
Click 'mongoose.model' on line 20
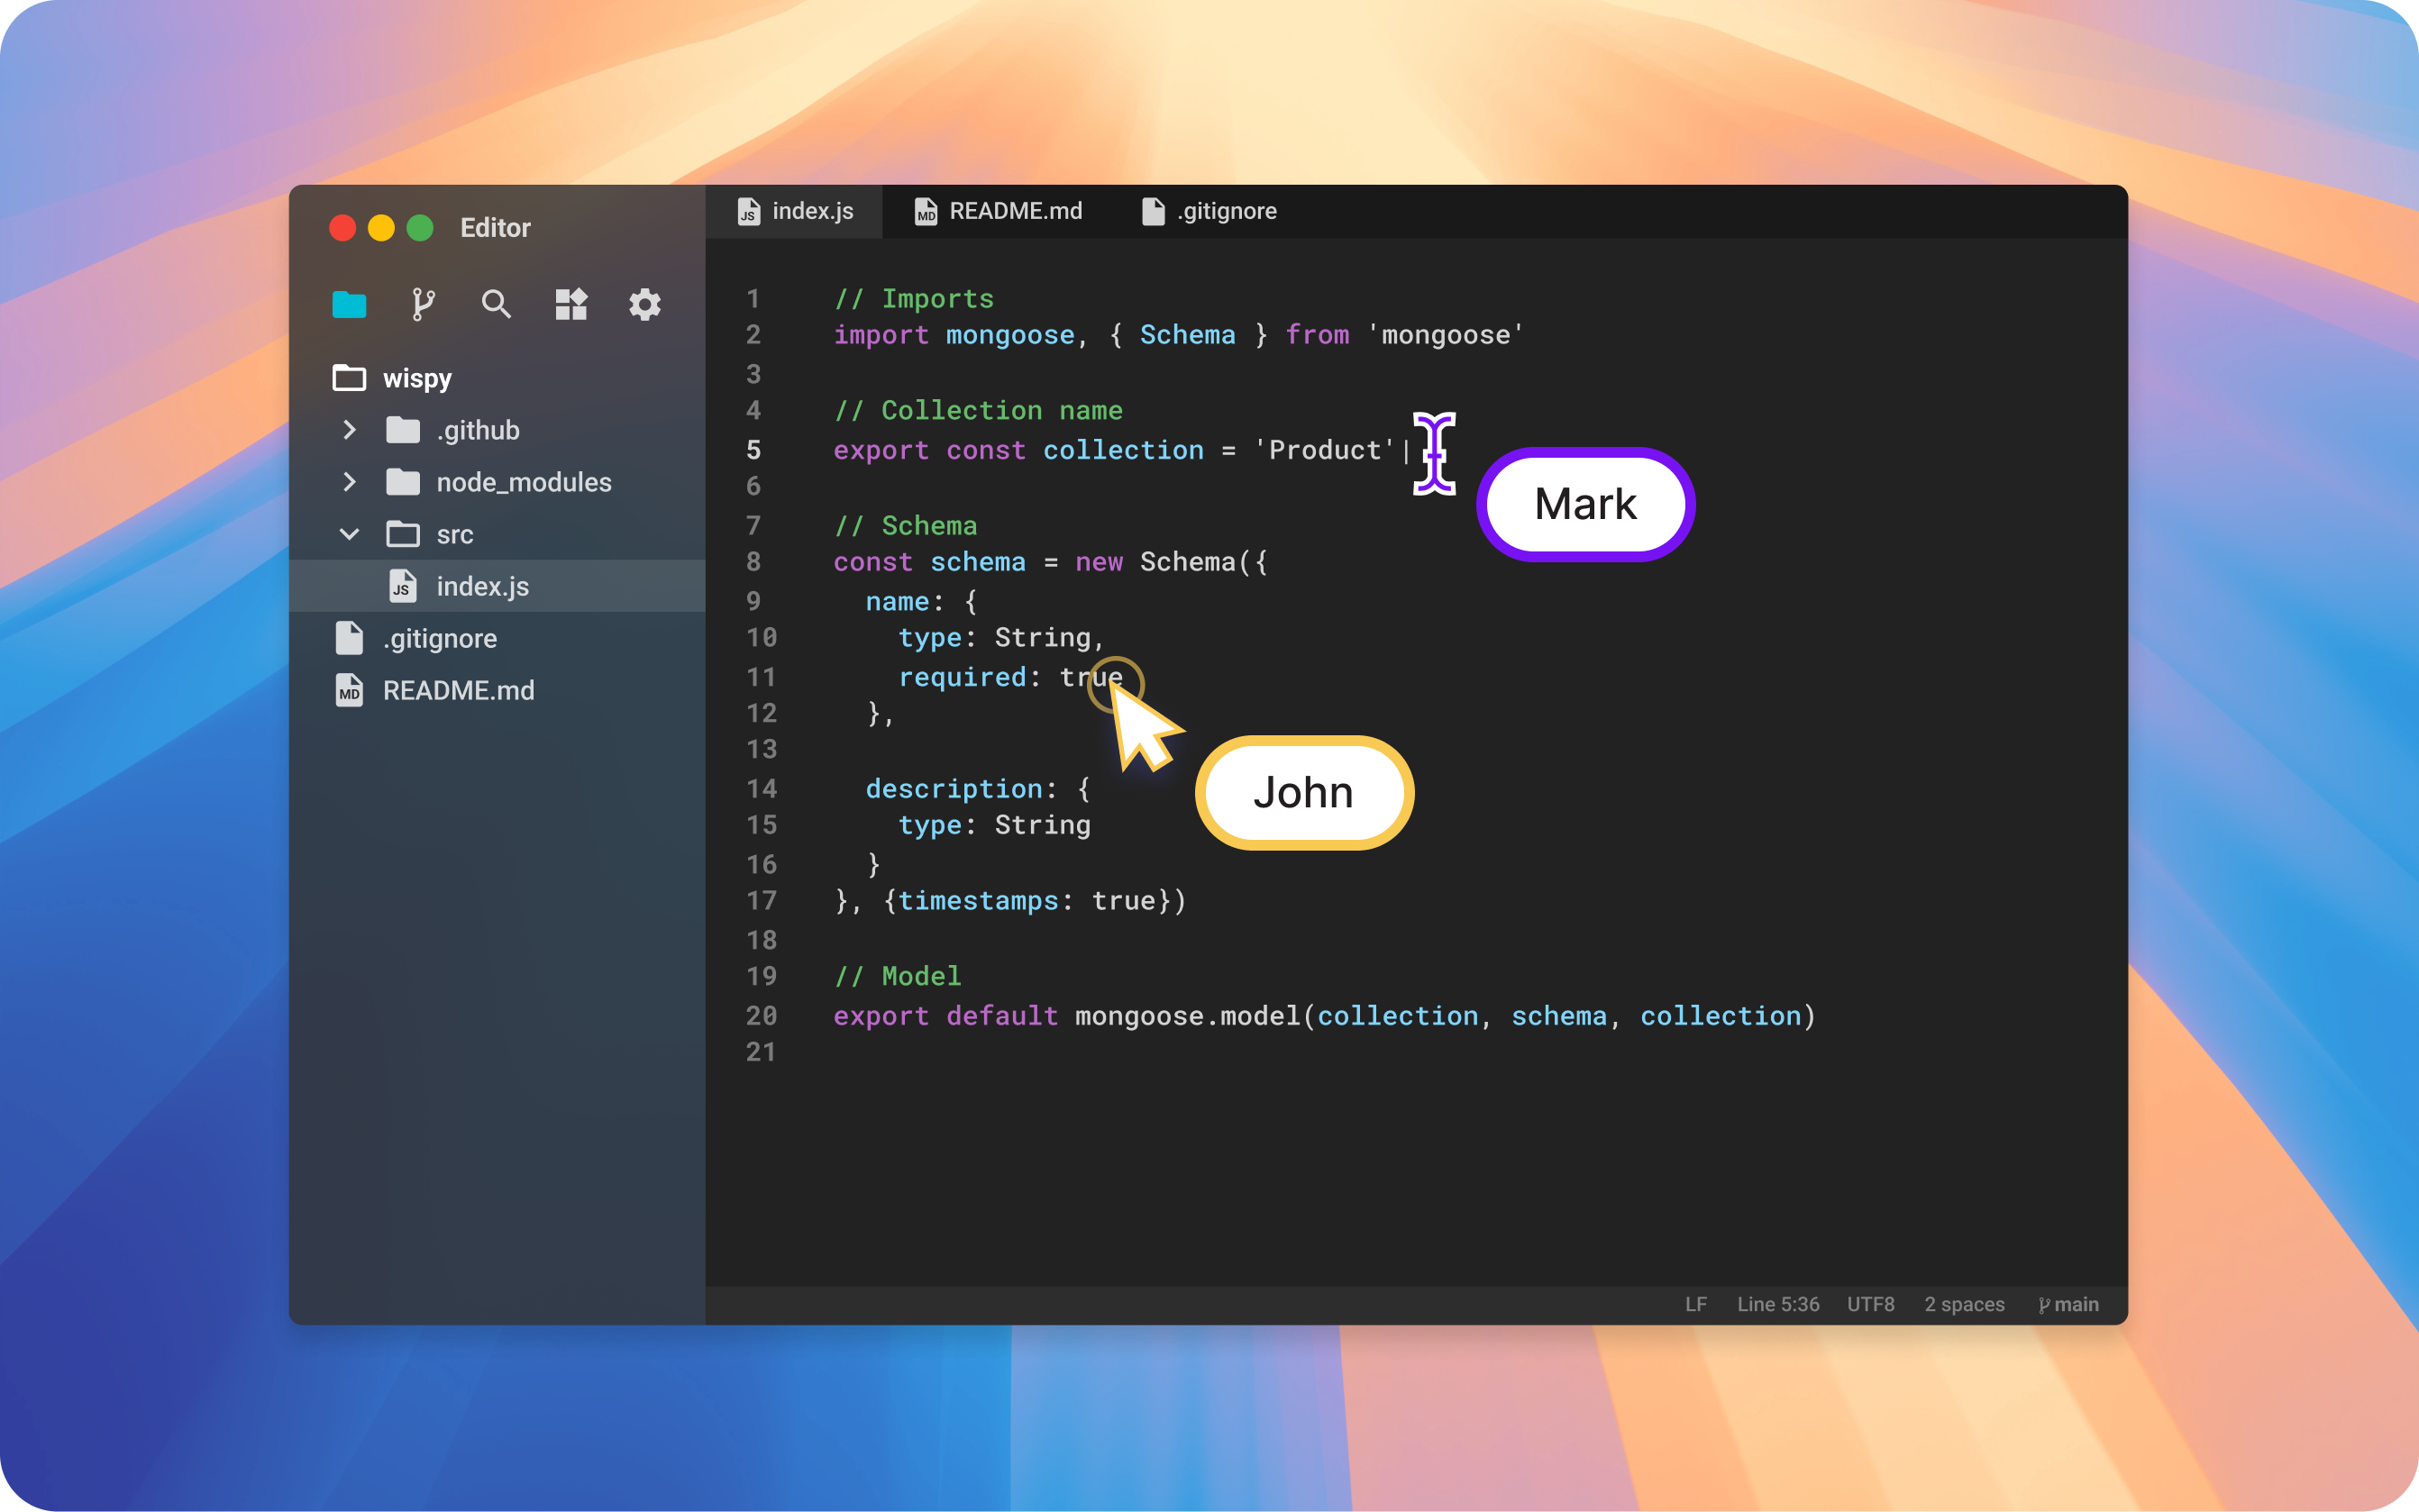1187,1016
